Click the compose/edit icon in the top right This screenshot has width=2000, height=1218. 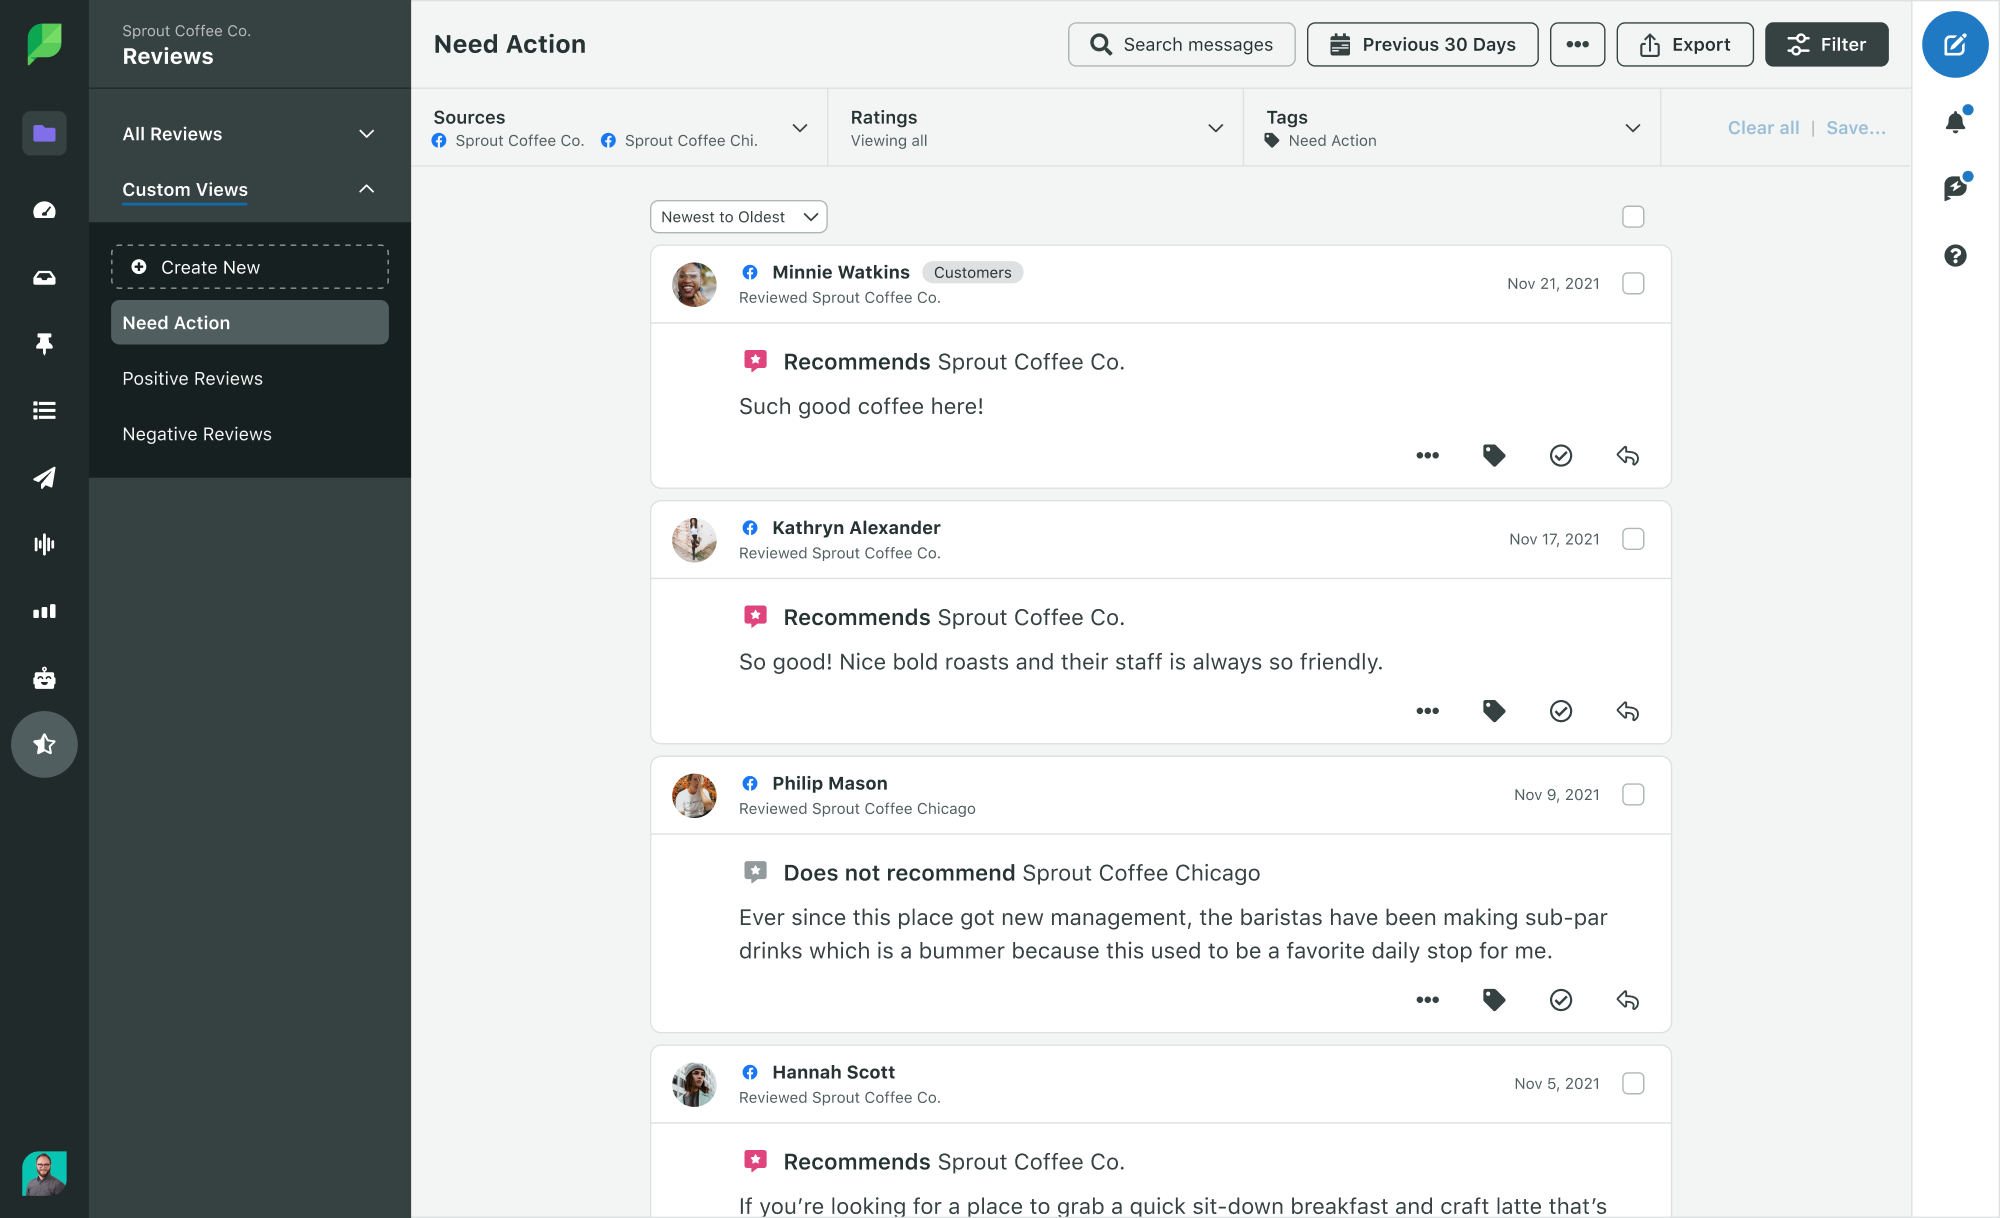(x=1956, y=44)
